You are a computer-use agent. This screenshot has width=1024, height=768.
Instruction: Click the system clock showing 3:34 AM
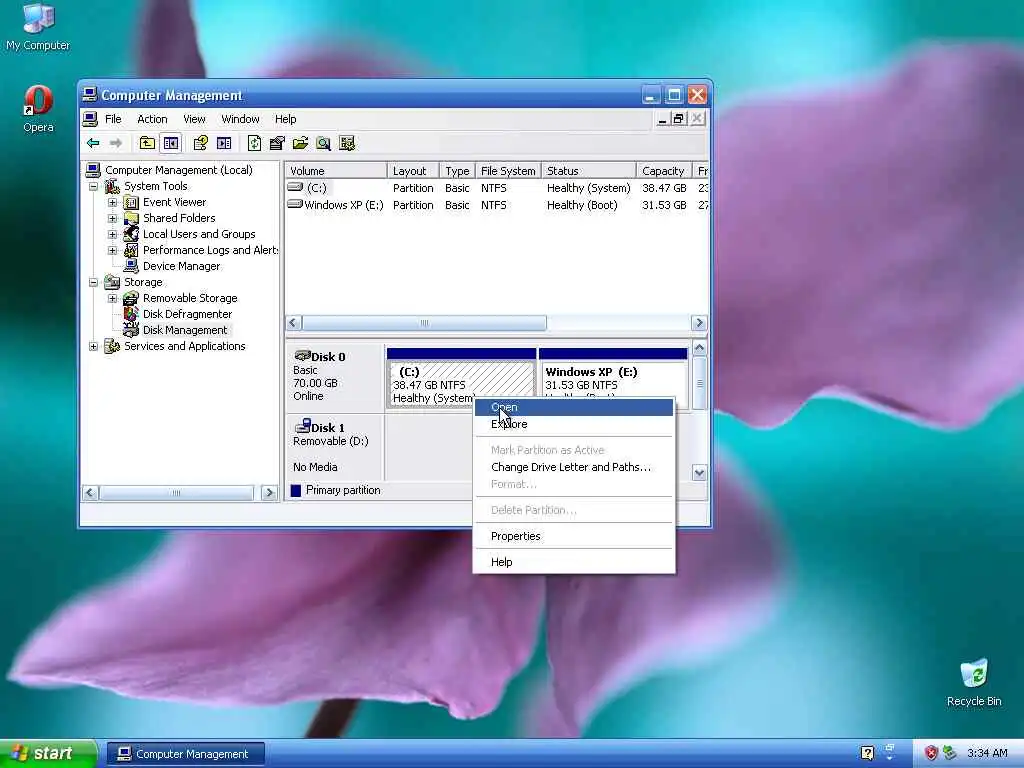[987, 753]
